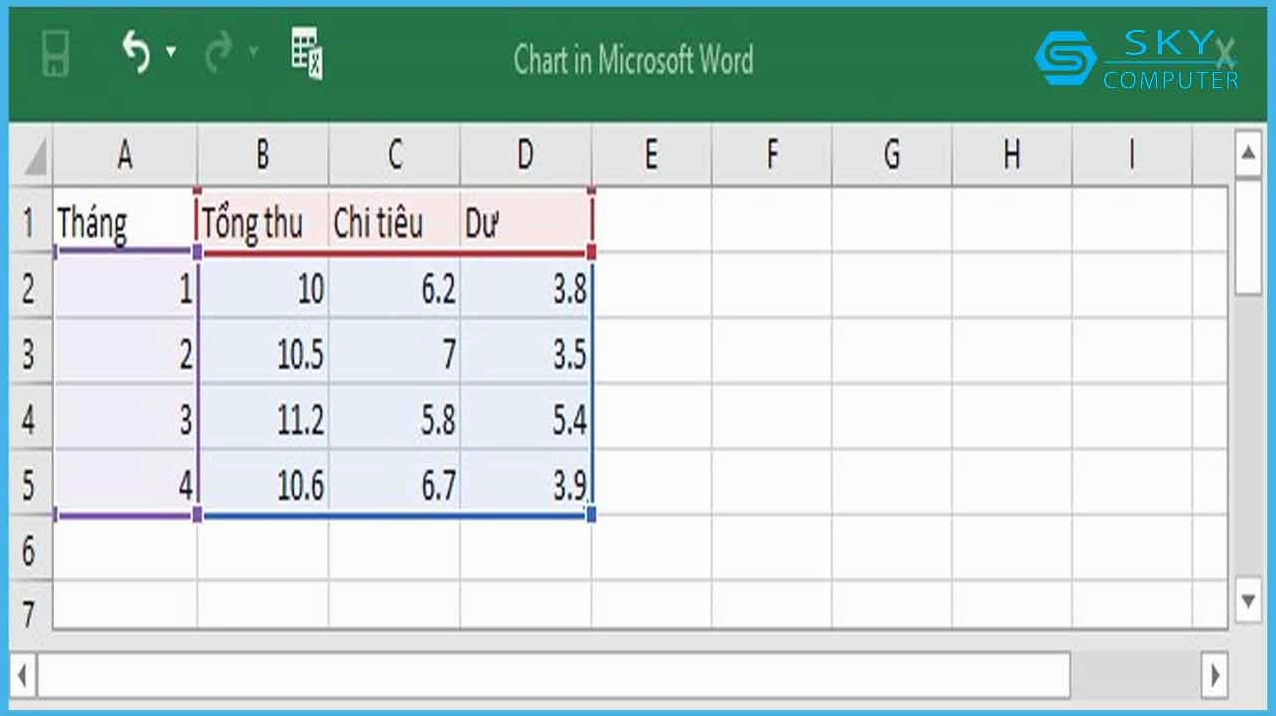Select the cell containing 11.2
The height and width of the screenshot is (716, 1276).
click(263, 420)
